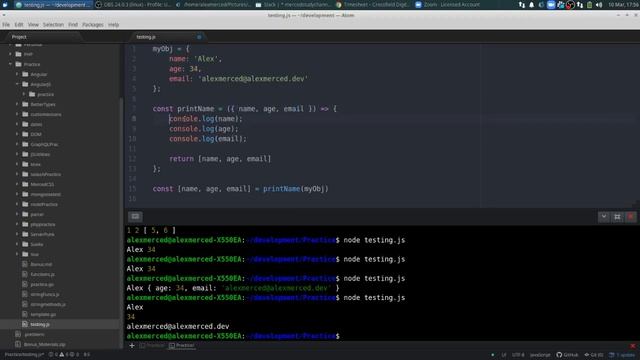This screenshot has height=360, width=640.
Task: Select the ServerPunk folder
Action: point(42,235)
